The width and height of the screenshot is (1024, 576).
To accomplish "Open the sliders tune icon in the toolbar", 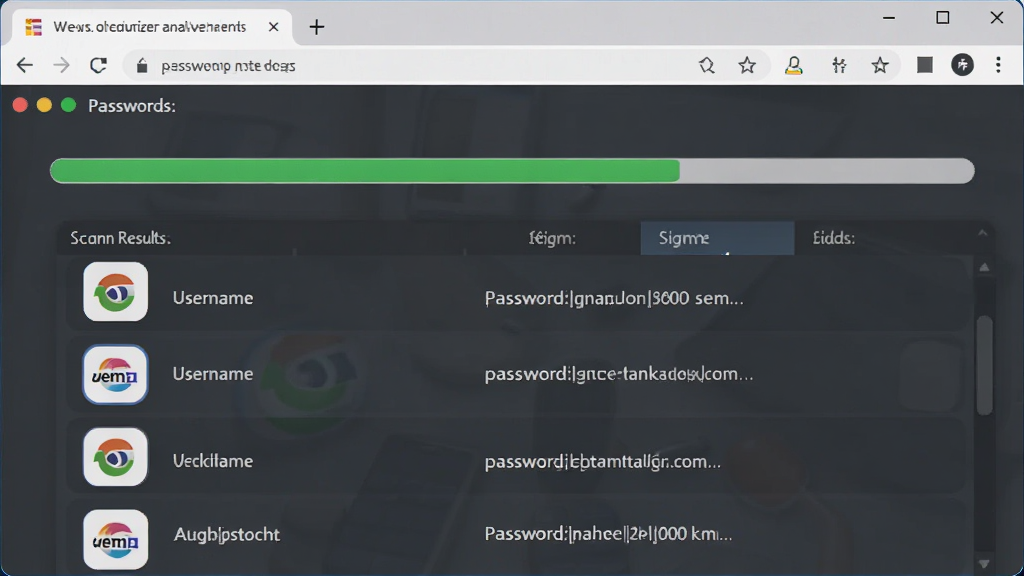I will click(x=839, y=65).
